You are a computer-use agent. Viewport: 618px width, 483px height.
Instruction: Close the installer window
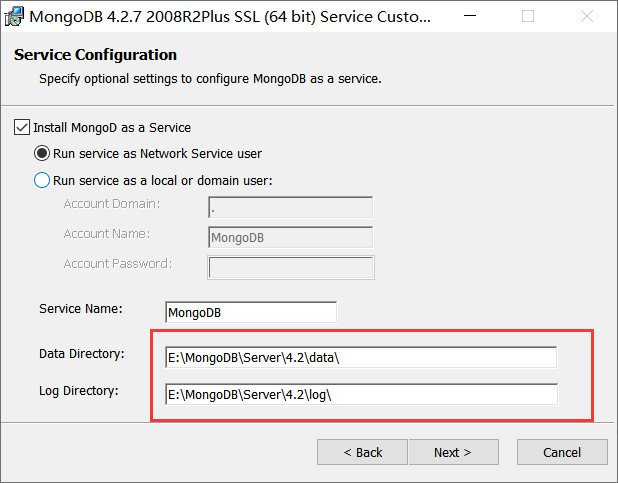[x=587, y=16]
